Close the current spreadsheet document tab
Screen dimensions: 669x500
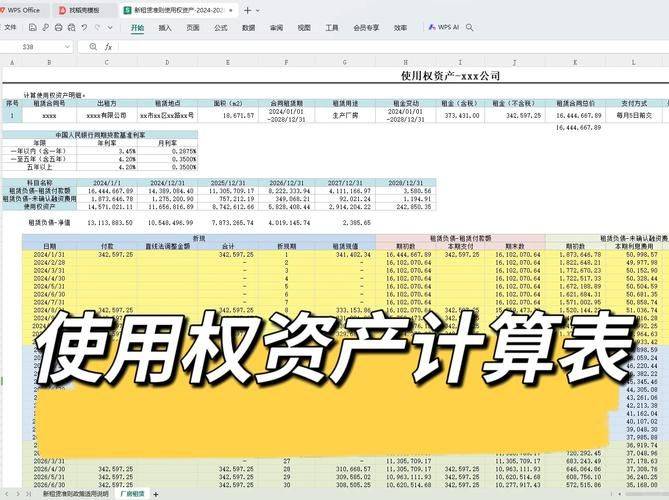coord(231,10)
